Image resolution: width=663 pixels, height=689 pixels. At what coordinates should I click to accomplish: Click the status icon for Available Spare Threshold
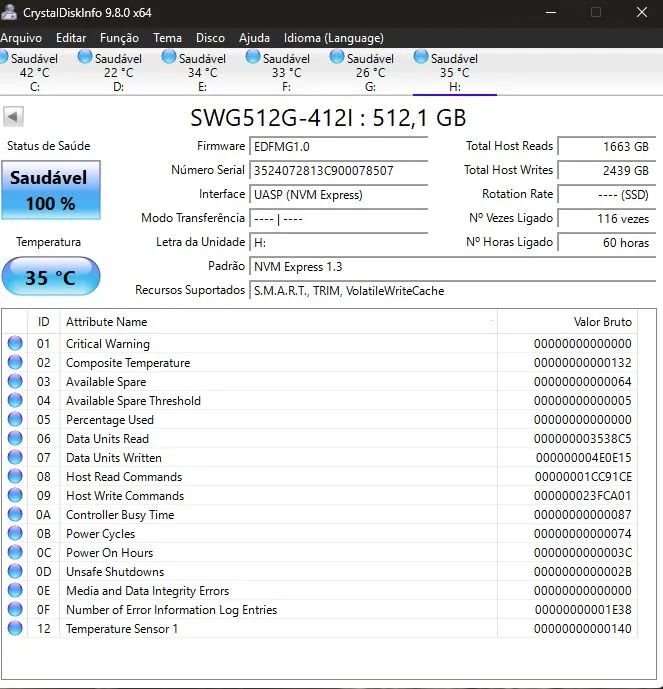coord(15,400)
